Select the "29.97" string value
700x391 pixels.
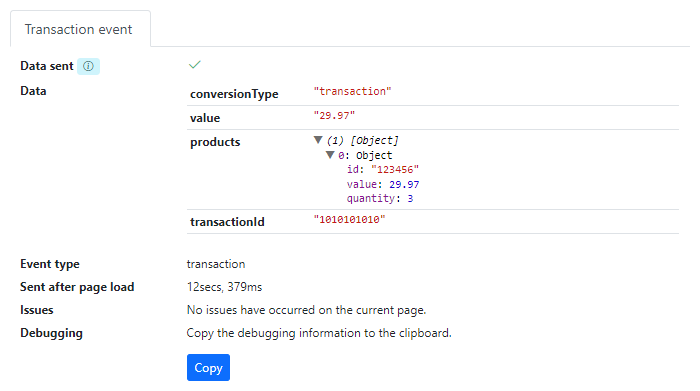coord(334,116)
